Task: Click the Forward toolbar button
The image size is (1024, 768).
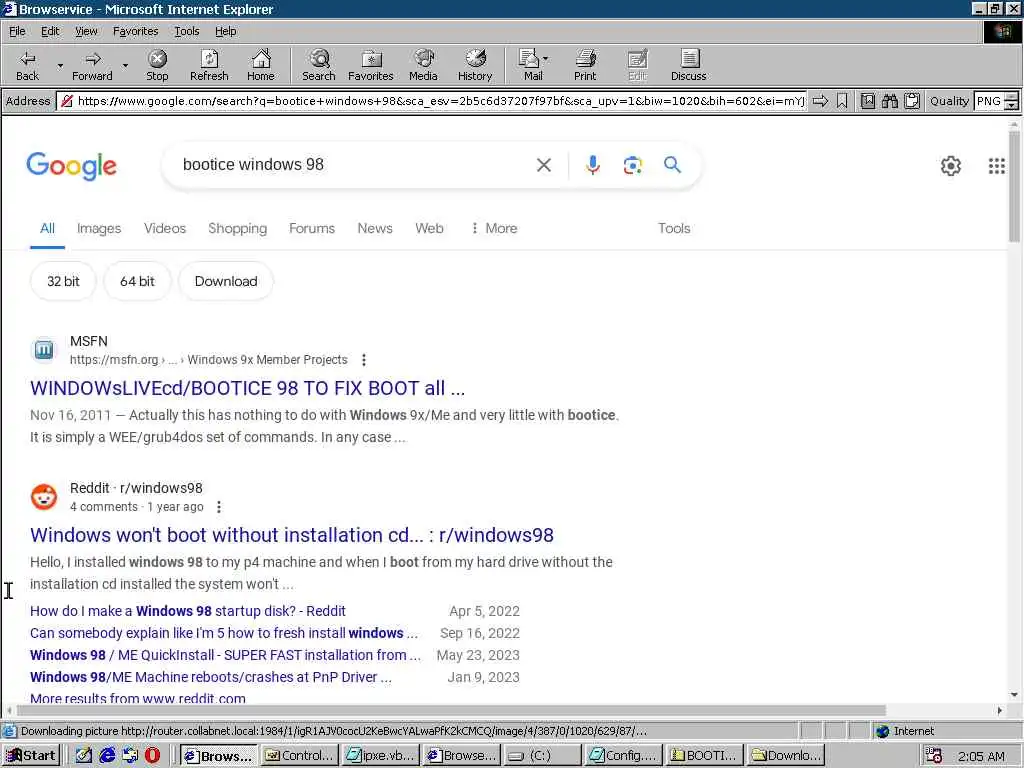Action: click(x=92, y=65)
